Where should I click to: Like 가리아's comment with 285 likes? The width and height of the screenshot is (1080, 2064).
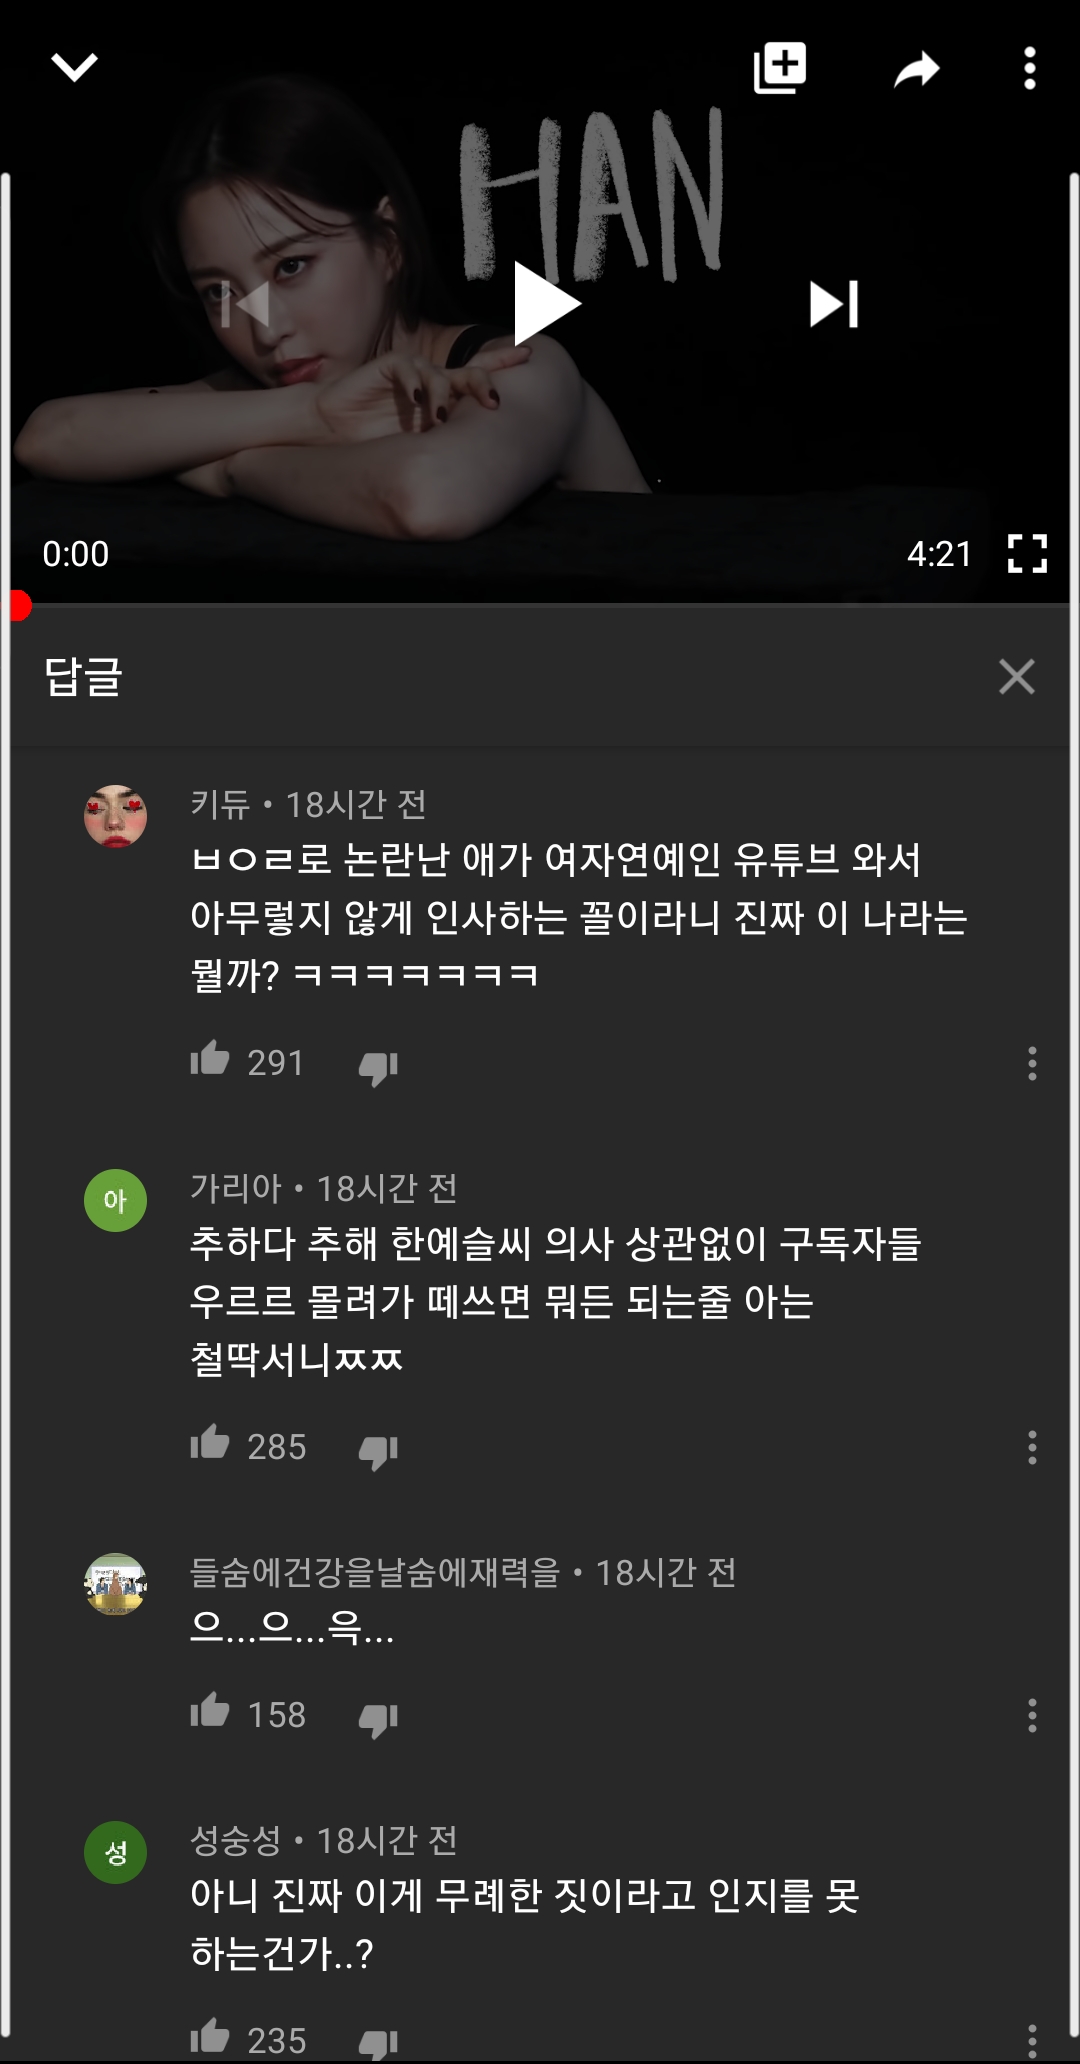(x=210, y=1442)
